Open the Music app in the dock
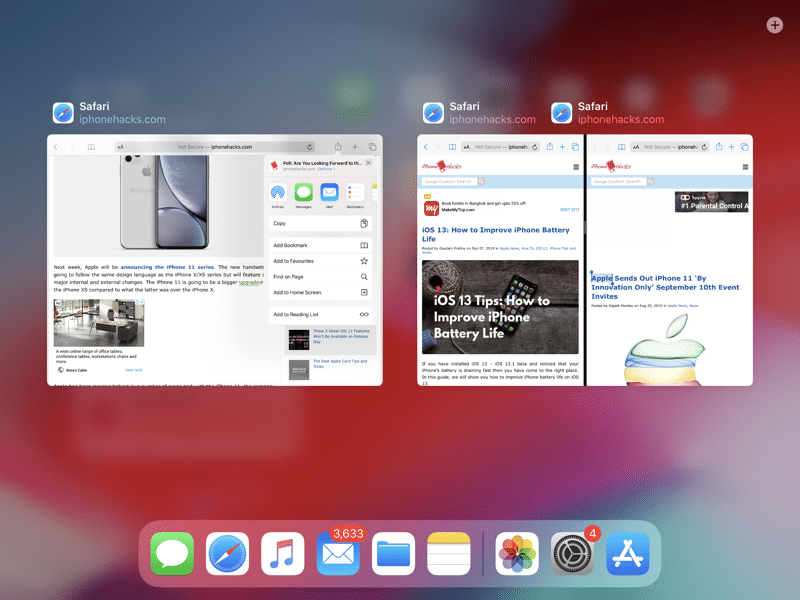 tap(283, 553)
